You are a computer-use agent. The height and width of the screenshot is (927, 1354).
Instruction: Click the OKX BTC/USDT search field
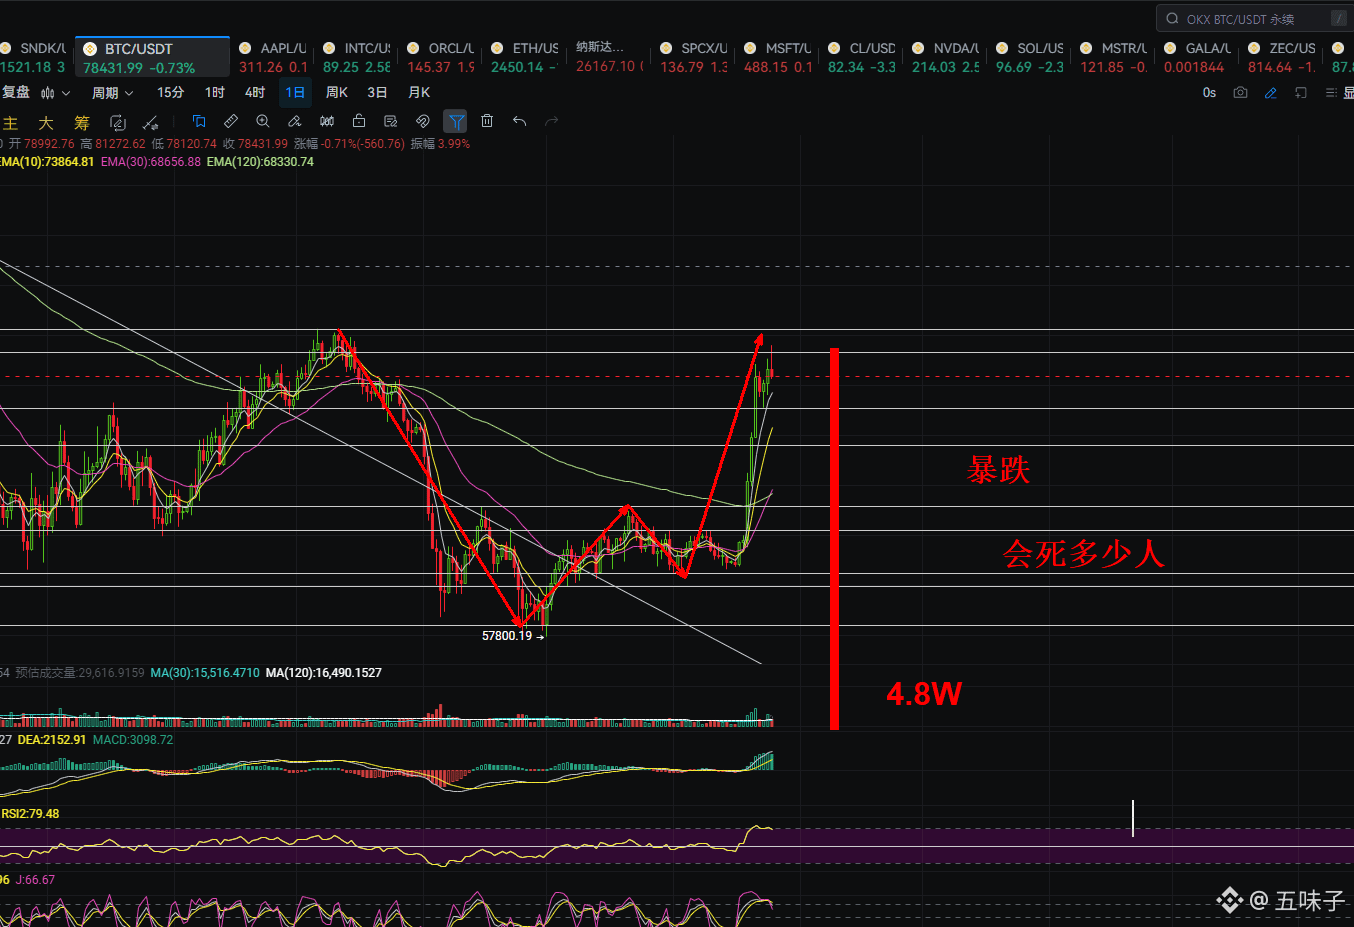pos(1254,19)
